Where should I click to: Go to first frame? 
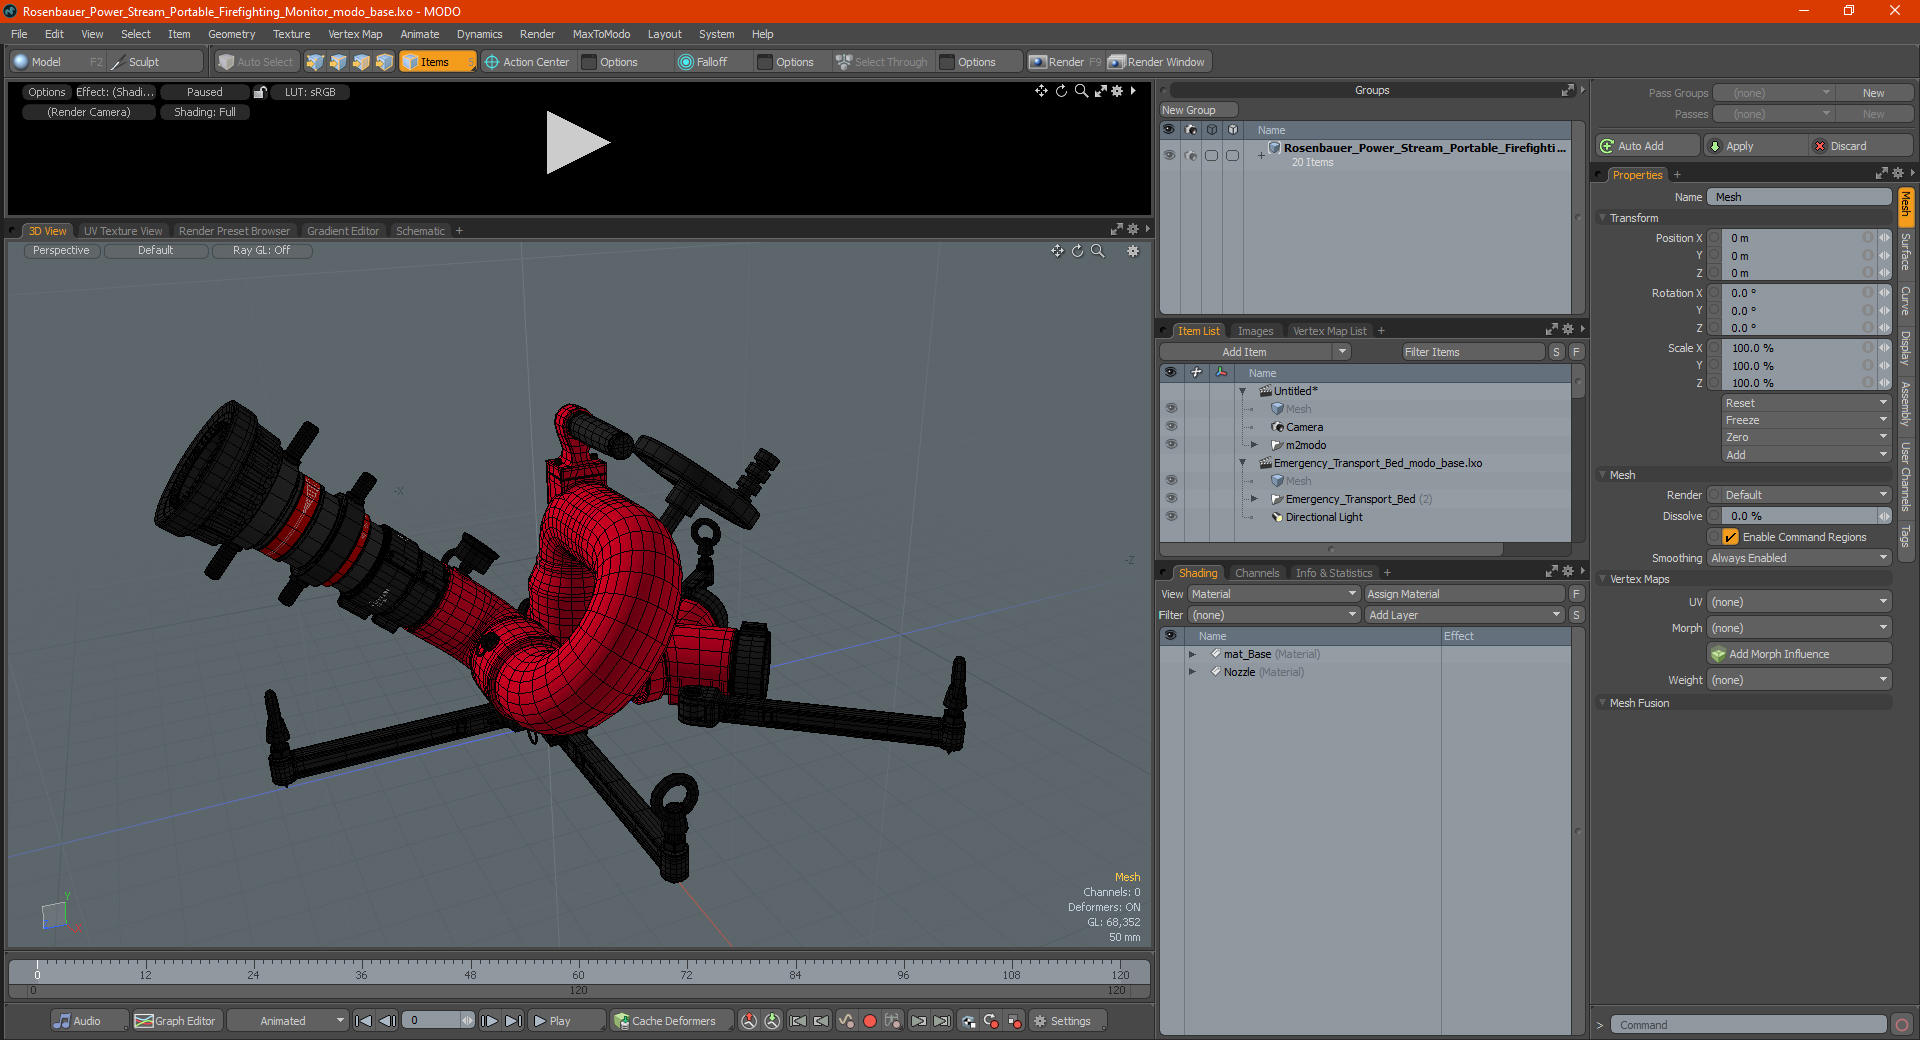(364, 1021)
